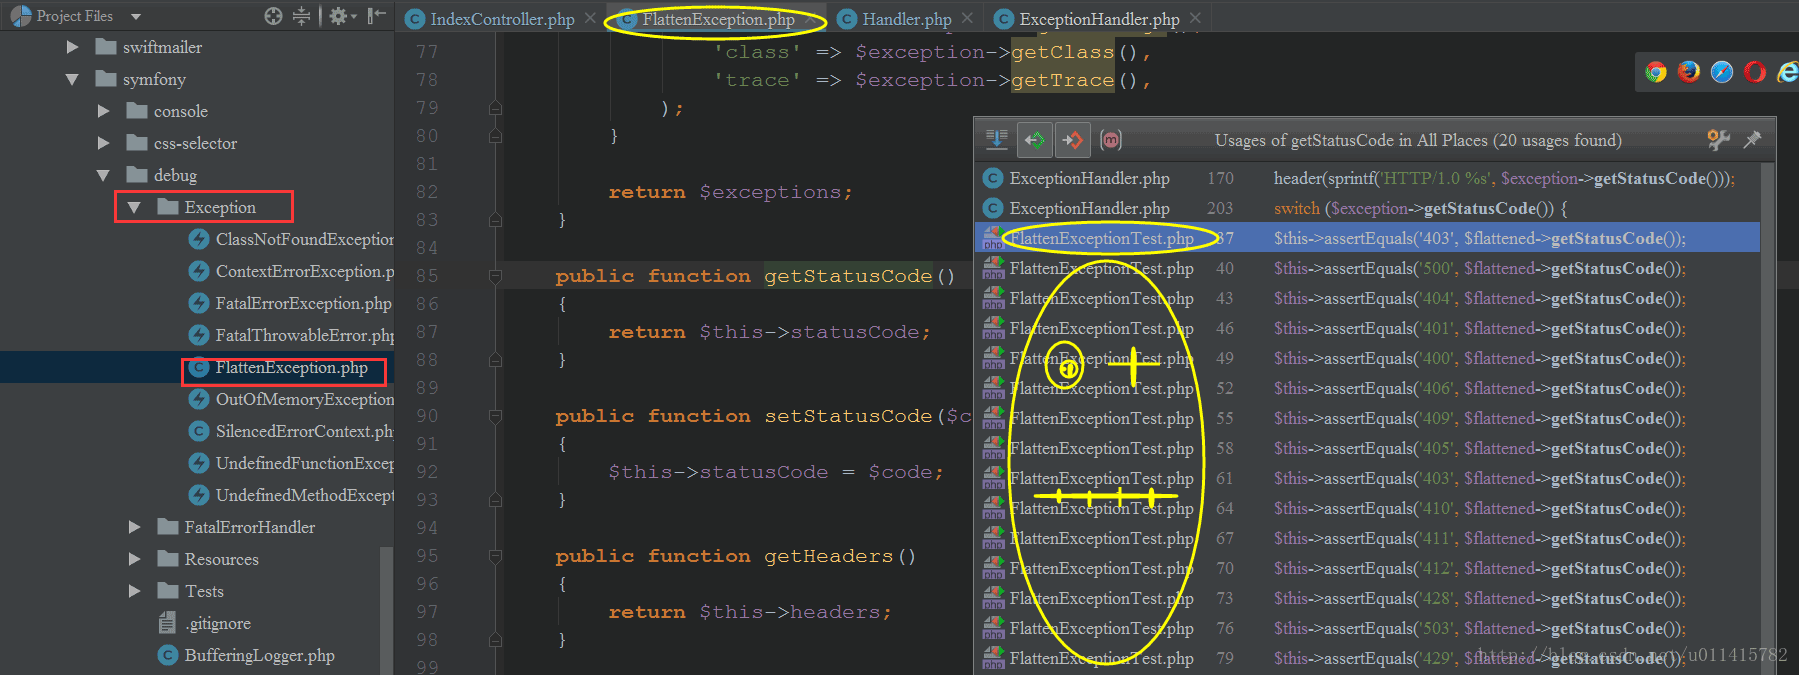Image resolution: width=1799 pixels, height=675 pixels.
Task: Click the scroll from source target icon
Action: tap(273, 16)
